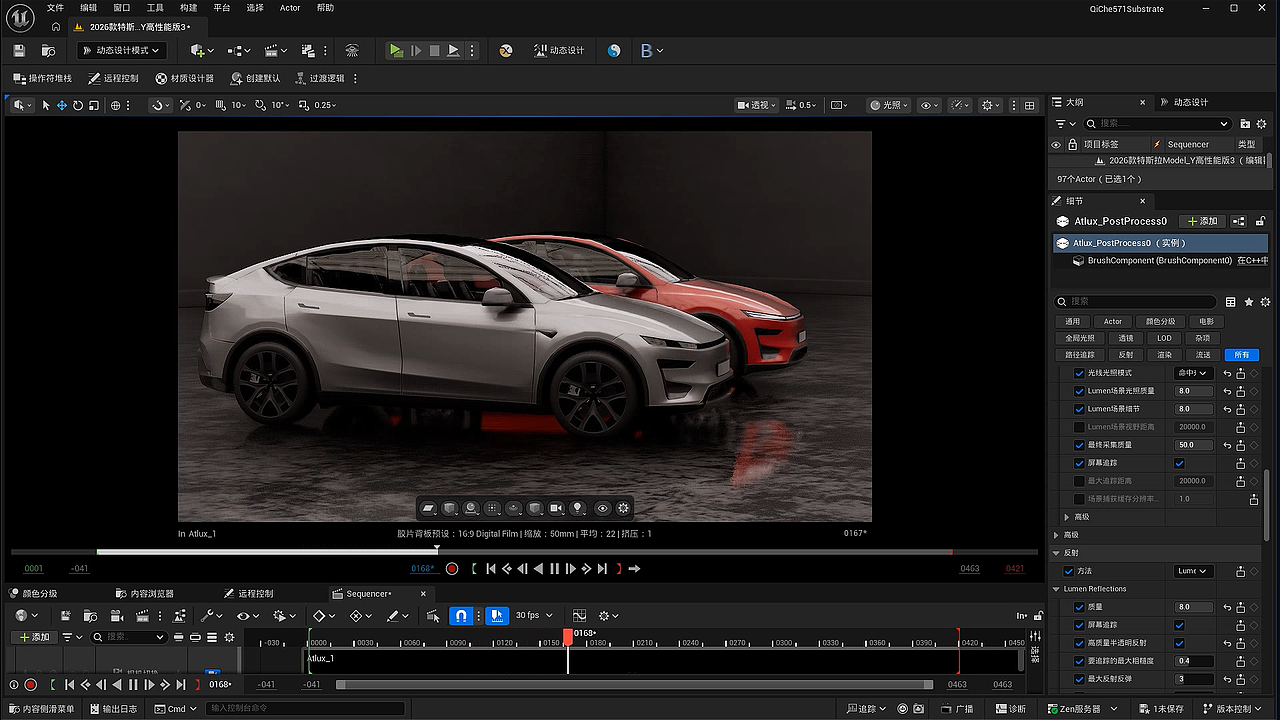Open the 编辑 menu
1280x720 pixels.
[89, 8]
